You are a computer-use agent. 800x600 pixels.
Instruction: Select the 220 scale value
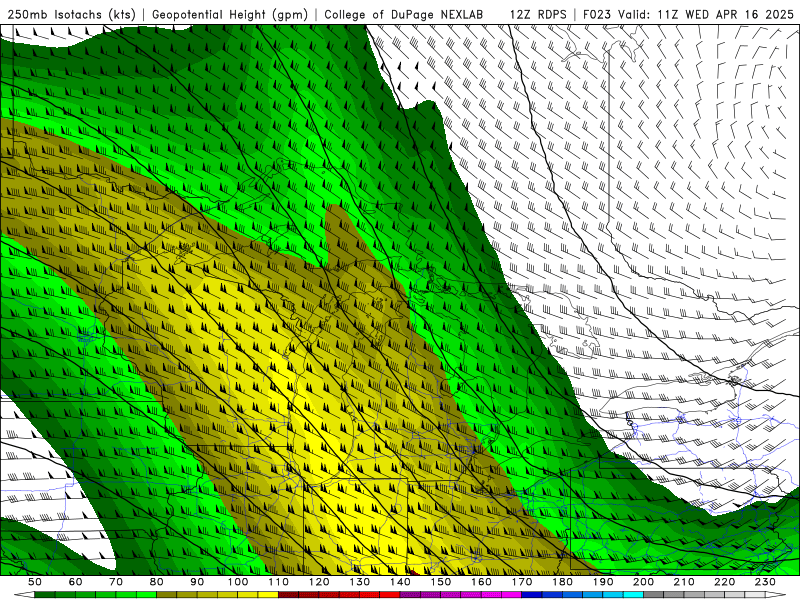(x=724, y=582)
